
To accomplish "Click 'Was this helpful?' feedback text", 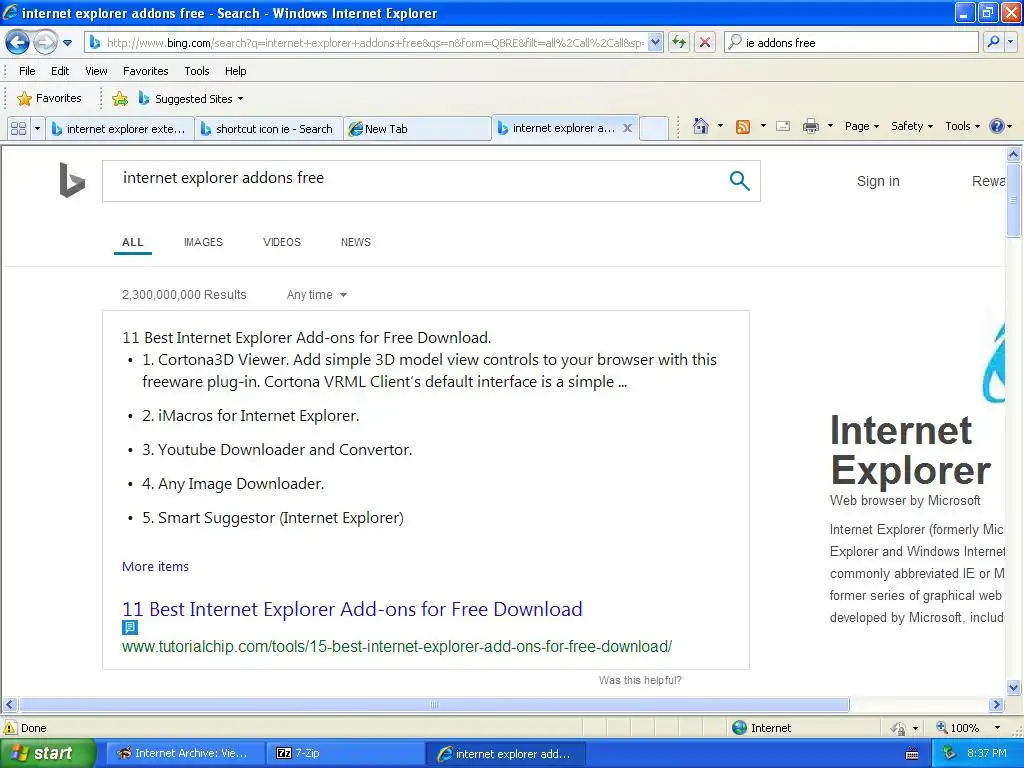I will (640, 680).
